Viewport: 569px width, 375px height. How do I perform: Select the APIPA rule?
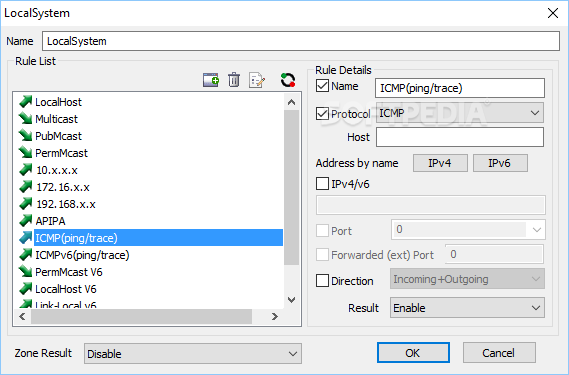(x=50, y=221)
